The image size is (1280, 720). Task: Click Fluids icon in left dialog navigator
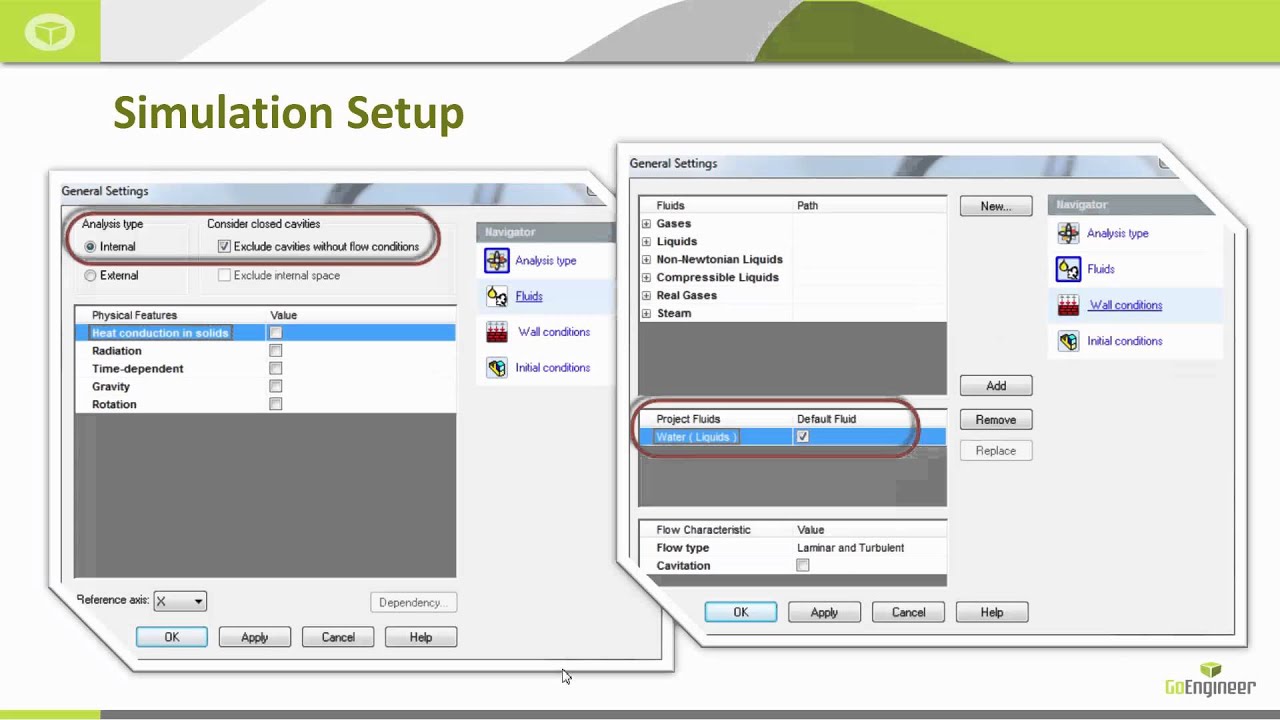coord(497,296)
